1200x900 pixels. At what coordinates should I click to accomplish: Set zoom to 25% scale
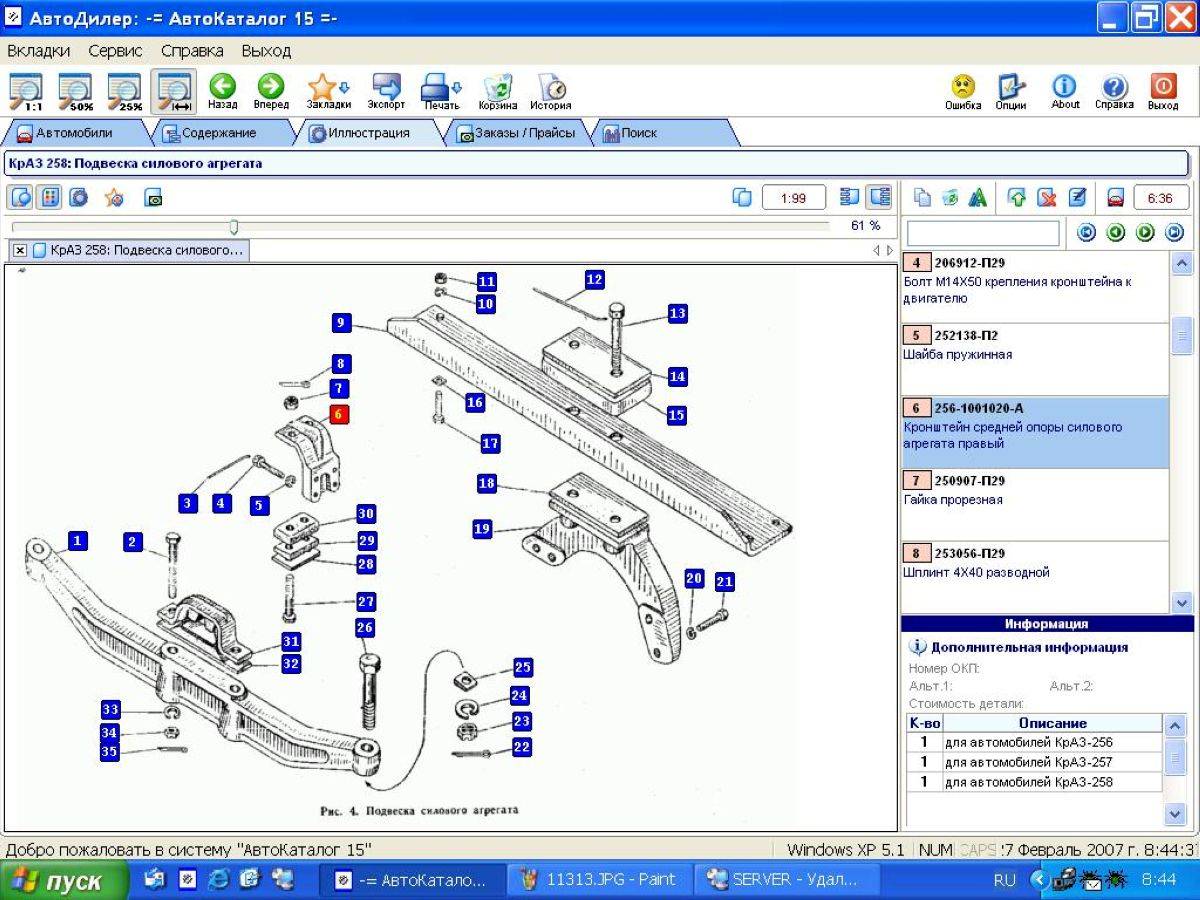(125, 90)
